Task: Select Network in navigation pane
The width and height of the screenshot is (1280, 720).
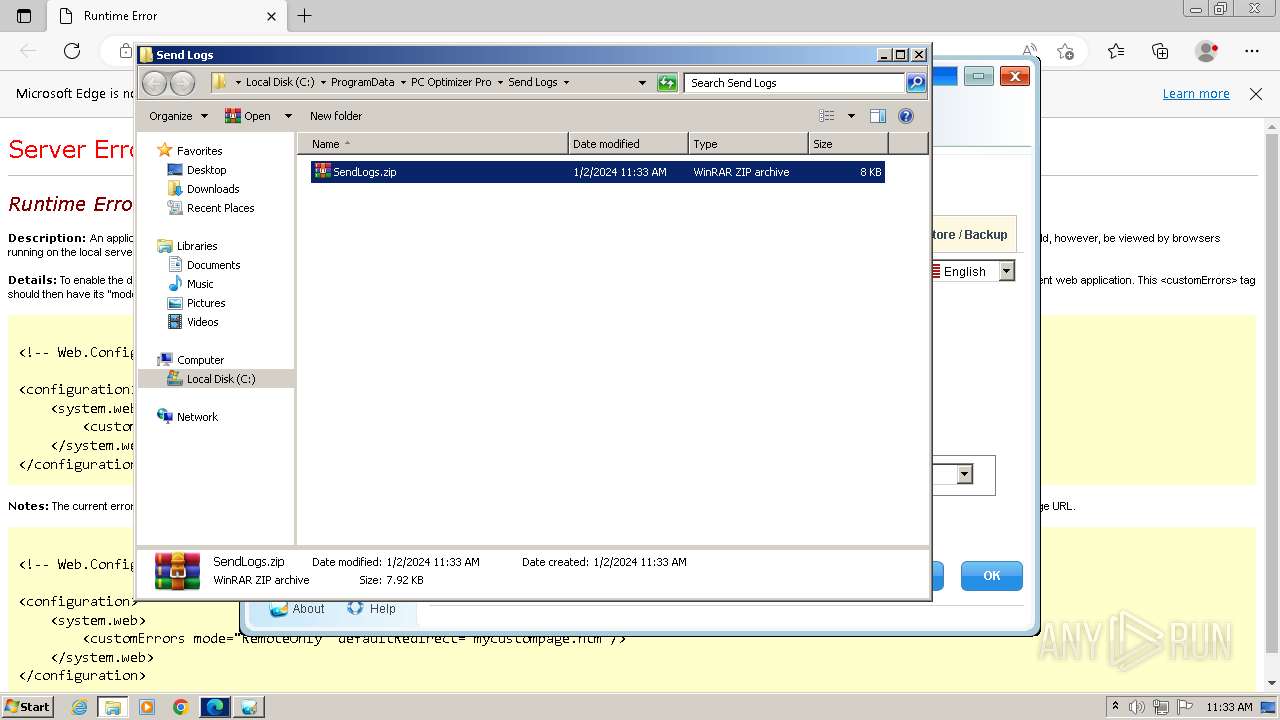Action: pos(197,417)
